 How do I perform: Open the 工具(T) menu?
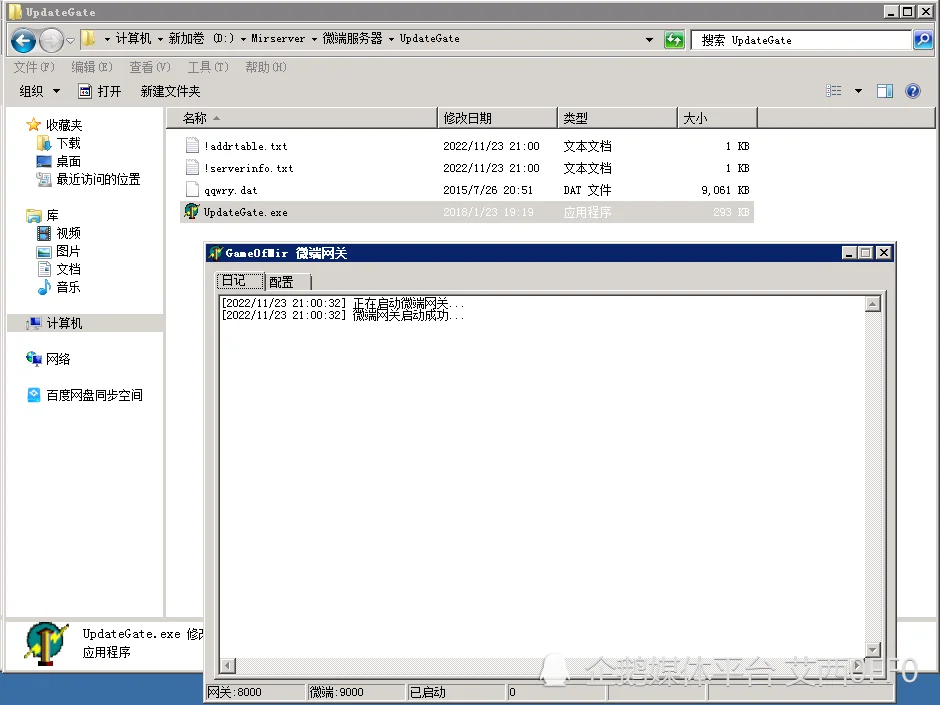pos(208,67)
